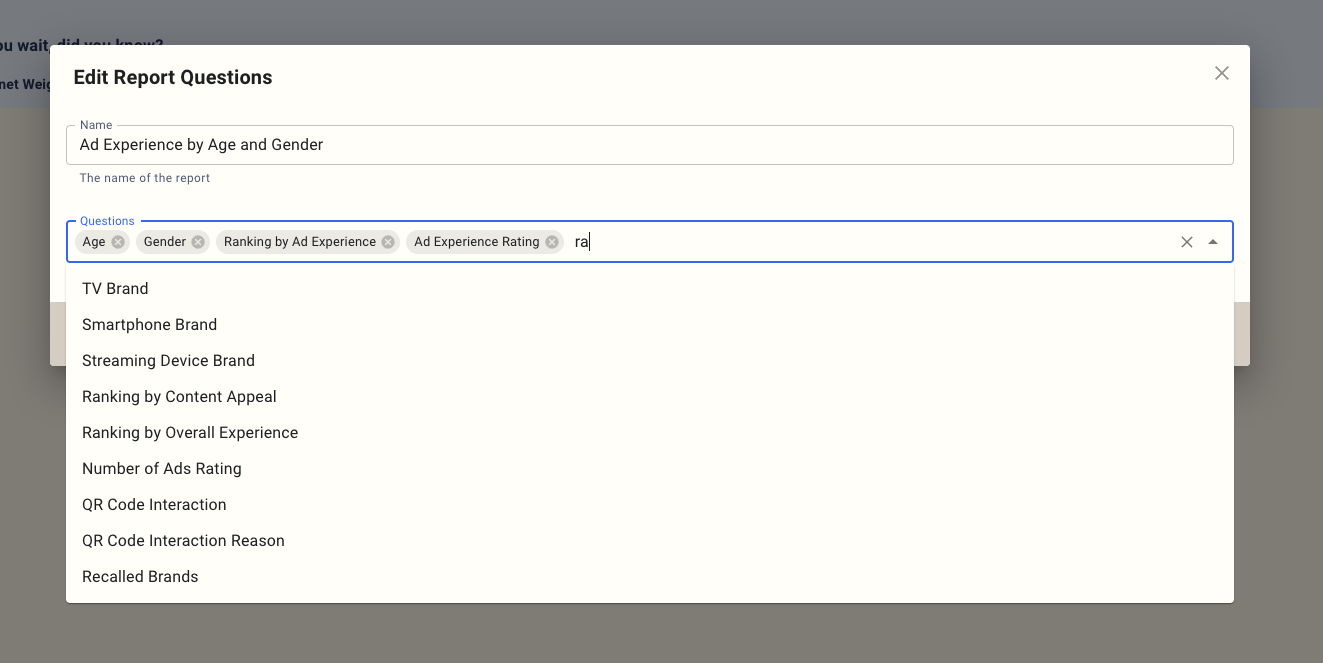1323x663 pixels.
Task: Add Ranking by Overall Experience question
Action: [190, 433]
